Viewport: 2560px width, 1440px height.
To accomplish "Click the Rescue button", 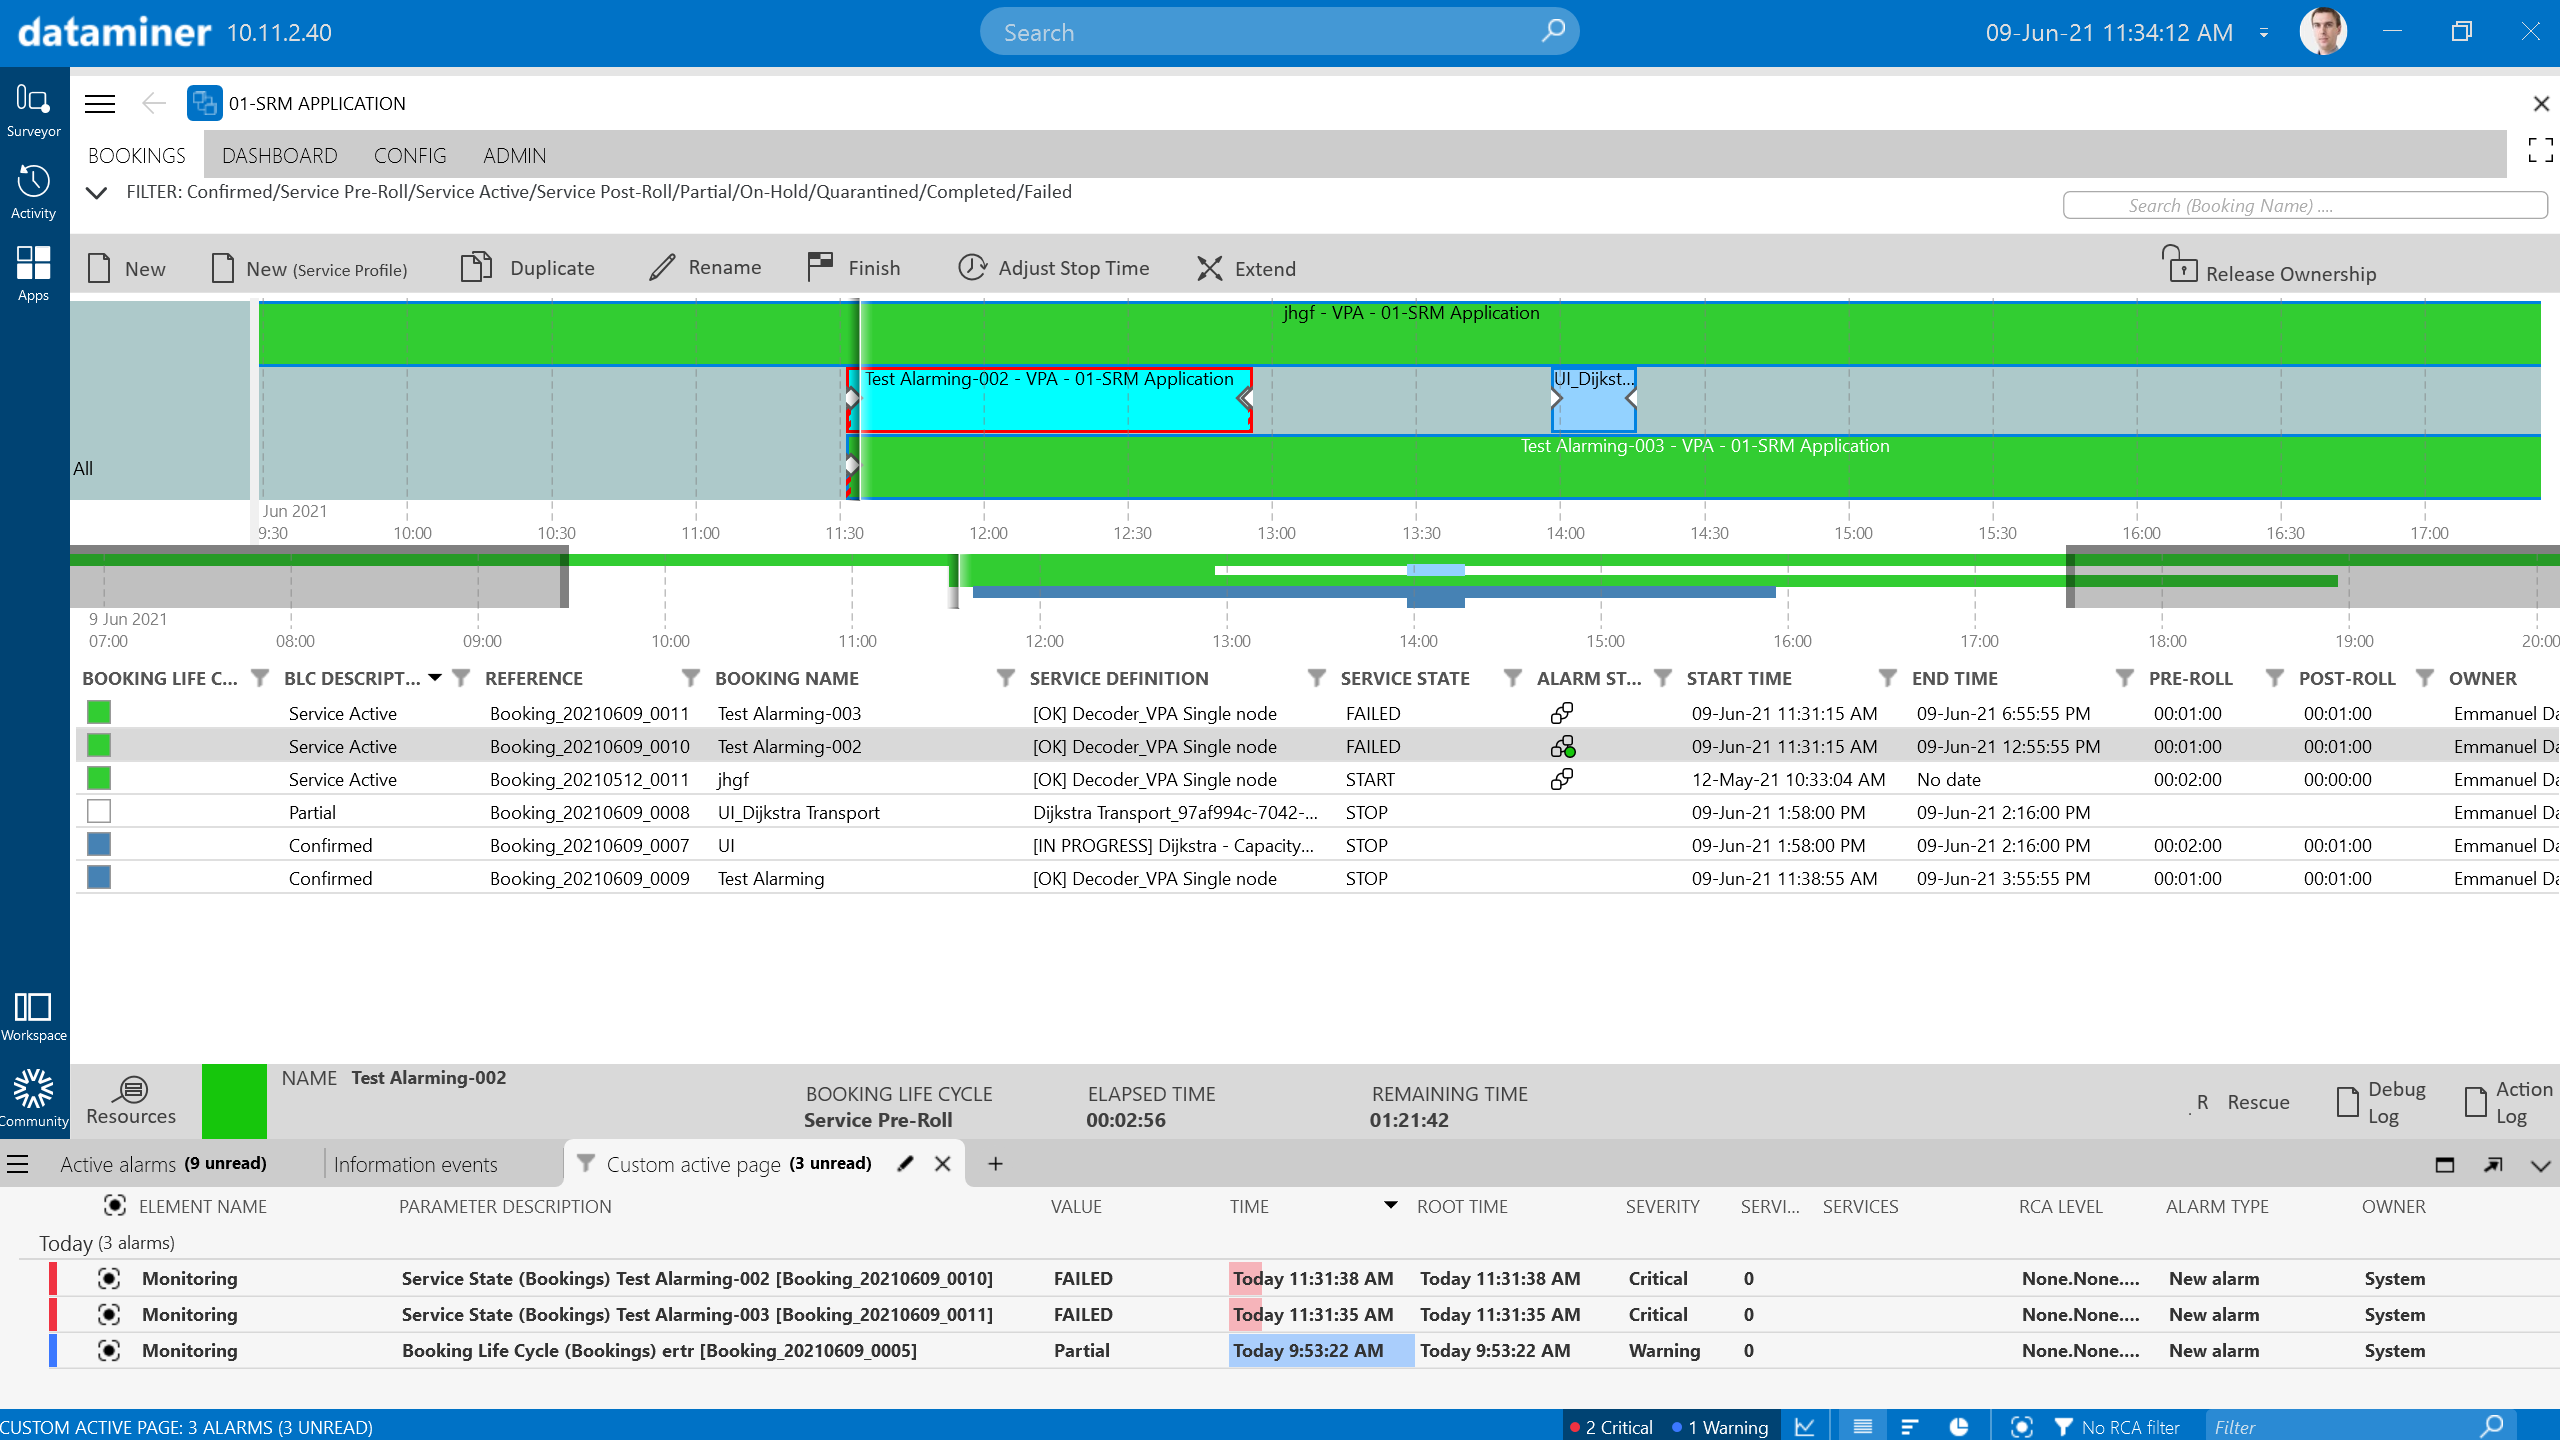I will (x=2257, y=1102).
